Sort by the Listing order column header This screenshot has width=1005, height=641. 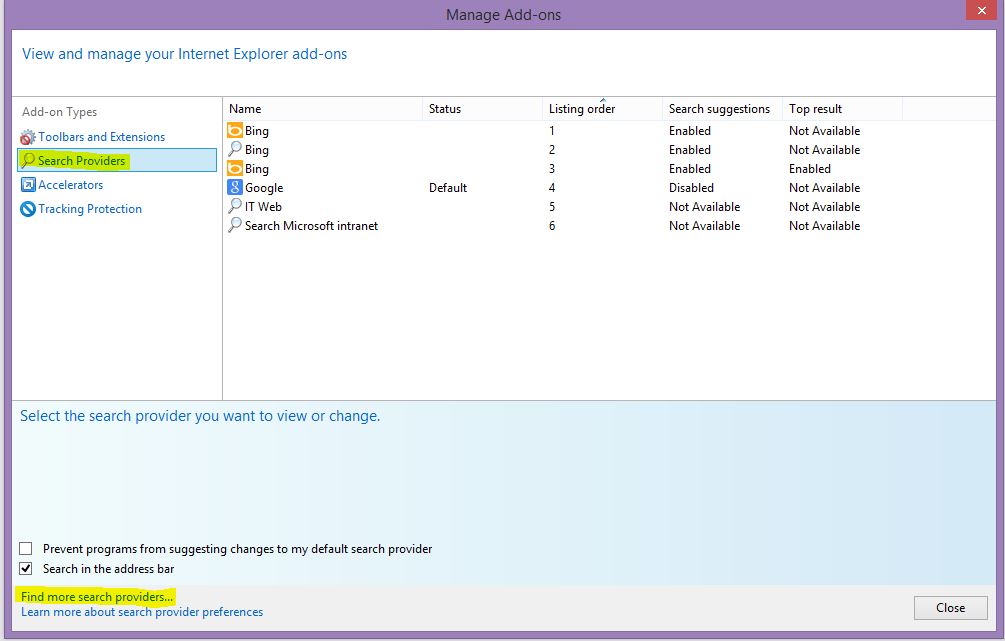coord(602,109)
